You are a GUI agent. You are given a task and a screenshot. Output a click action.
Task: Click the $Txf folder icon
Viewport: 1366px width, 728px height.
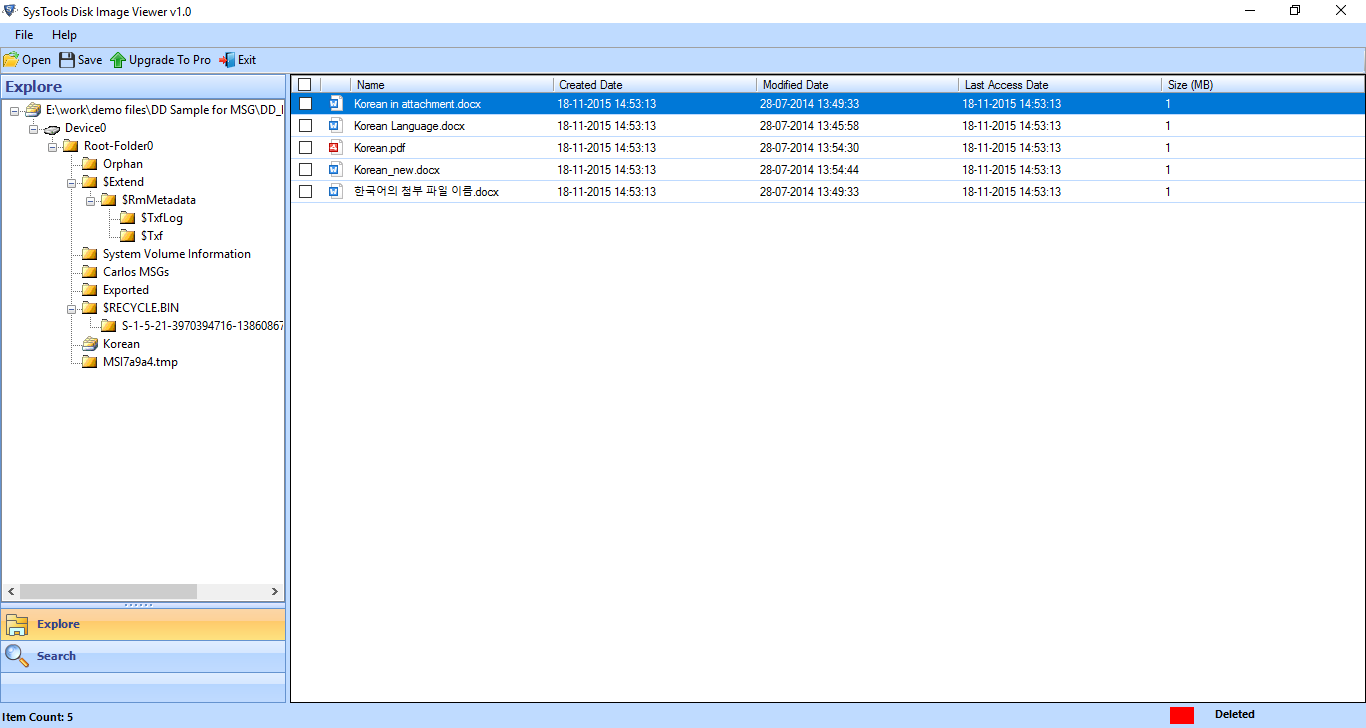(x=127, y=236)
